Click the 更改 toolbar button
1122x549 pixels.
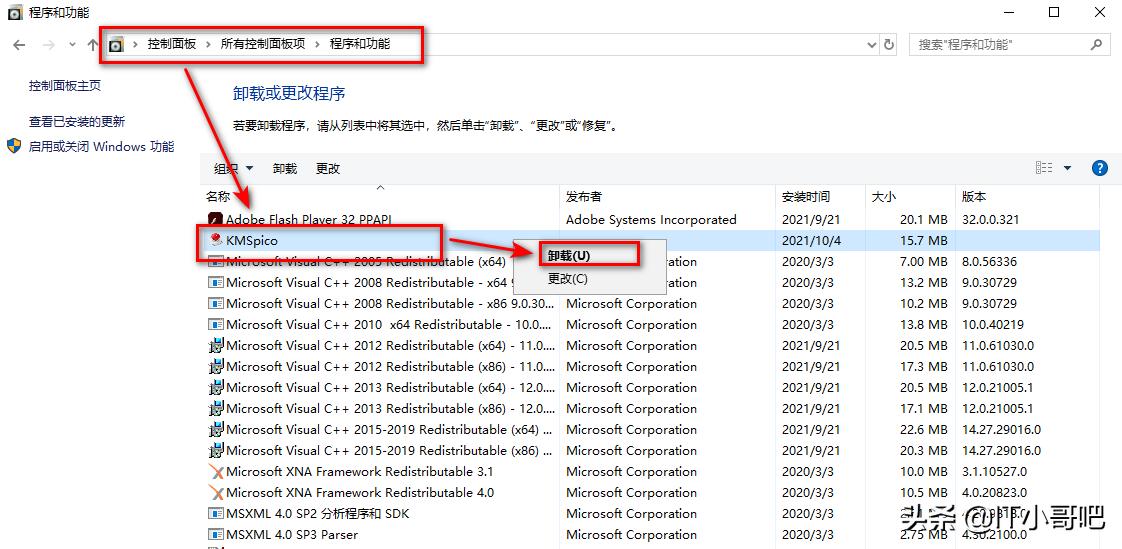(328, 169)
